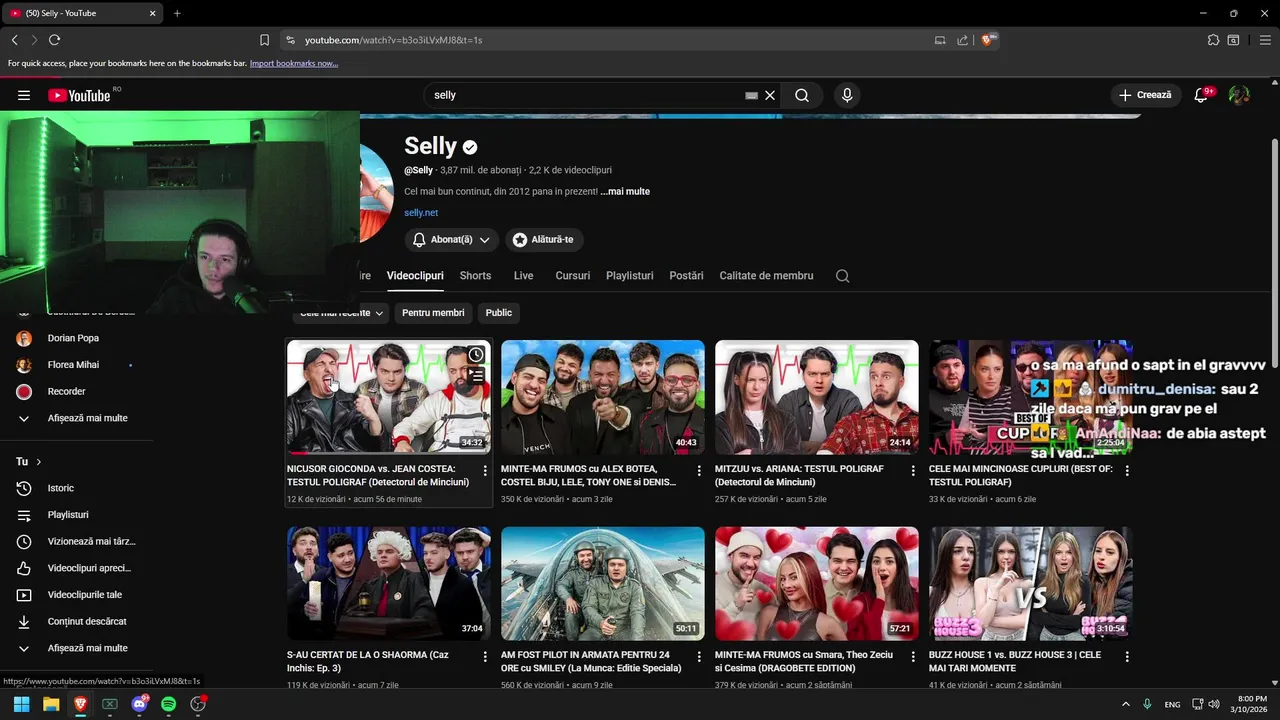
Task: Expand channel description with ...mai multe
Action: 625,191
